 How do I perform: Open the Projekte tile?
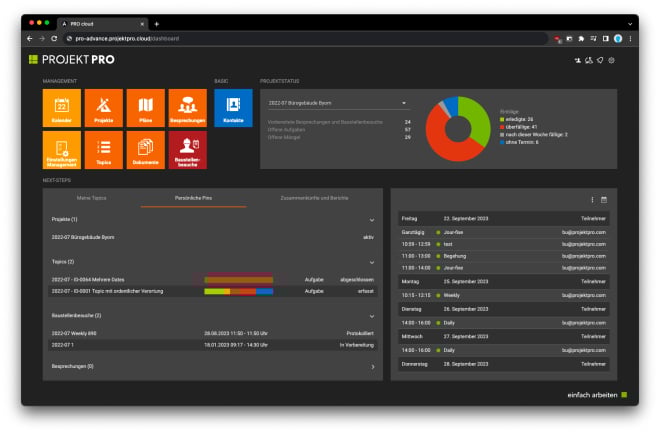coord(103,108)
